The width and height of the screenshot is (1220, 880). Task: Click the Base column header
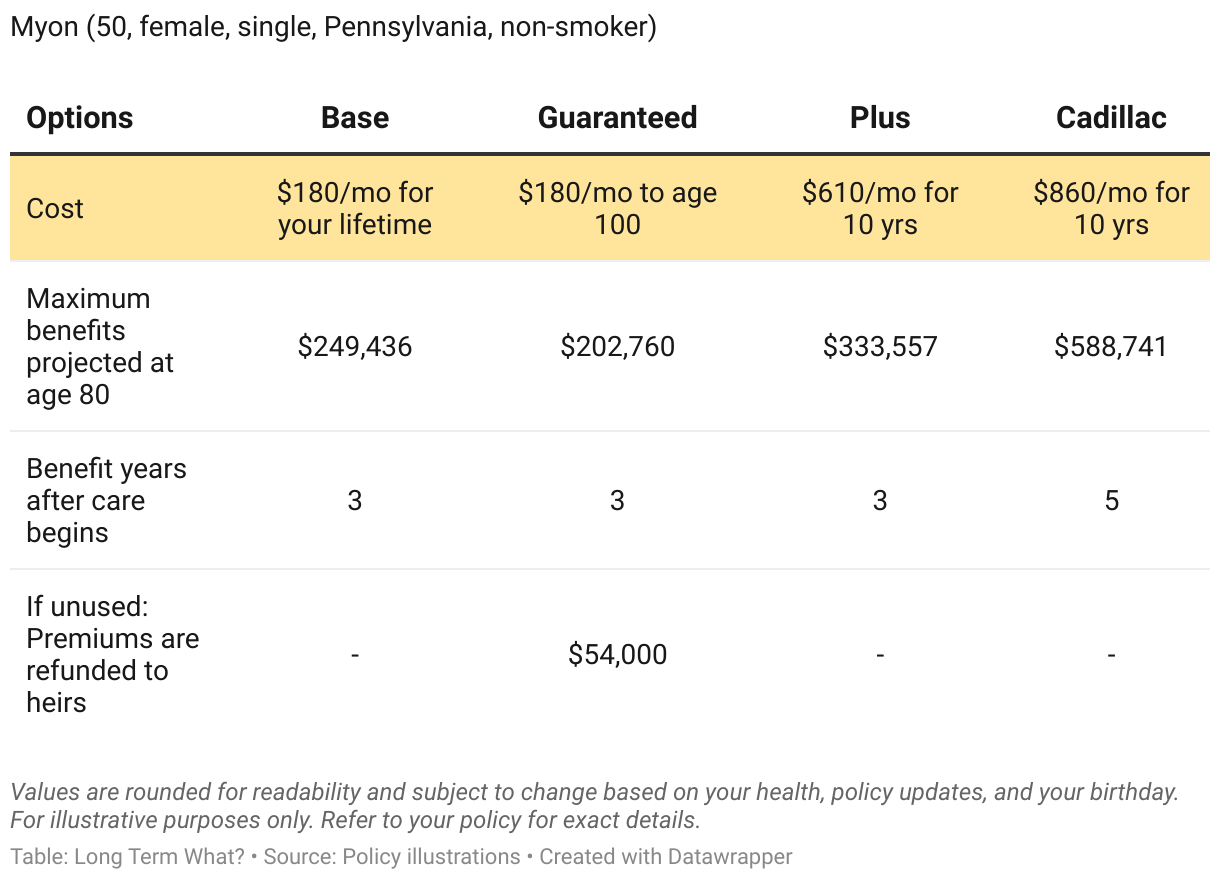pyautogui.click(x=355, y=118)
